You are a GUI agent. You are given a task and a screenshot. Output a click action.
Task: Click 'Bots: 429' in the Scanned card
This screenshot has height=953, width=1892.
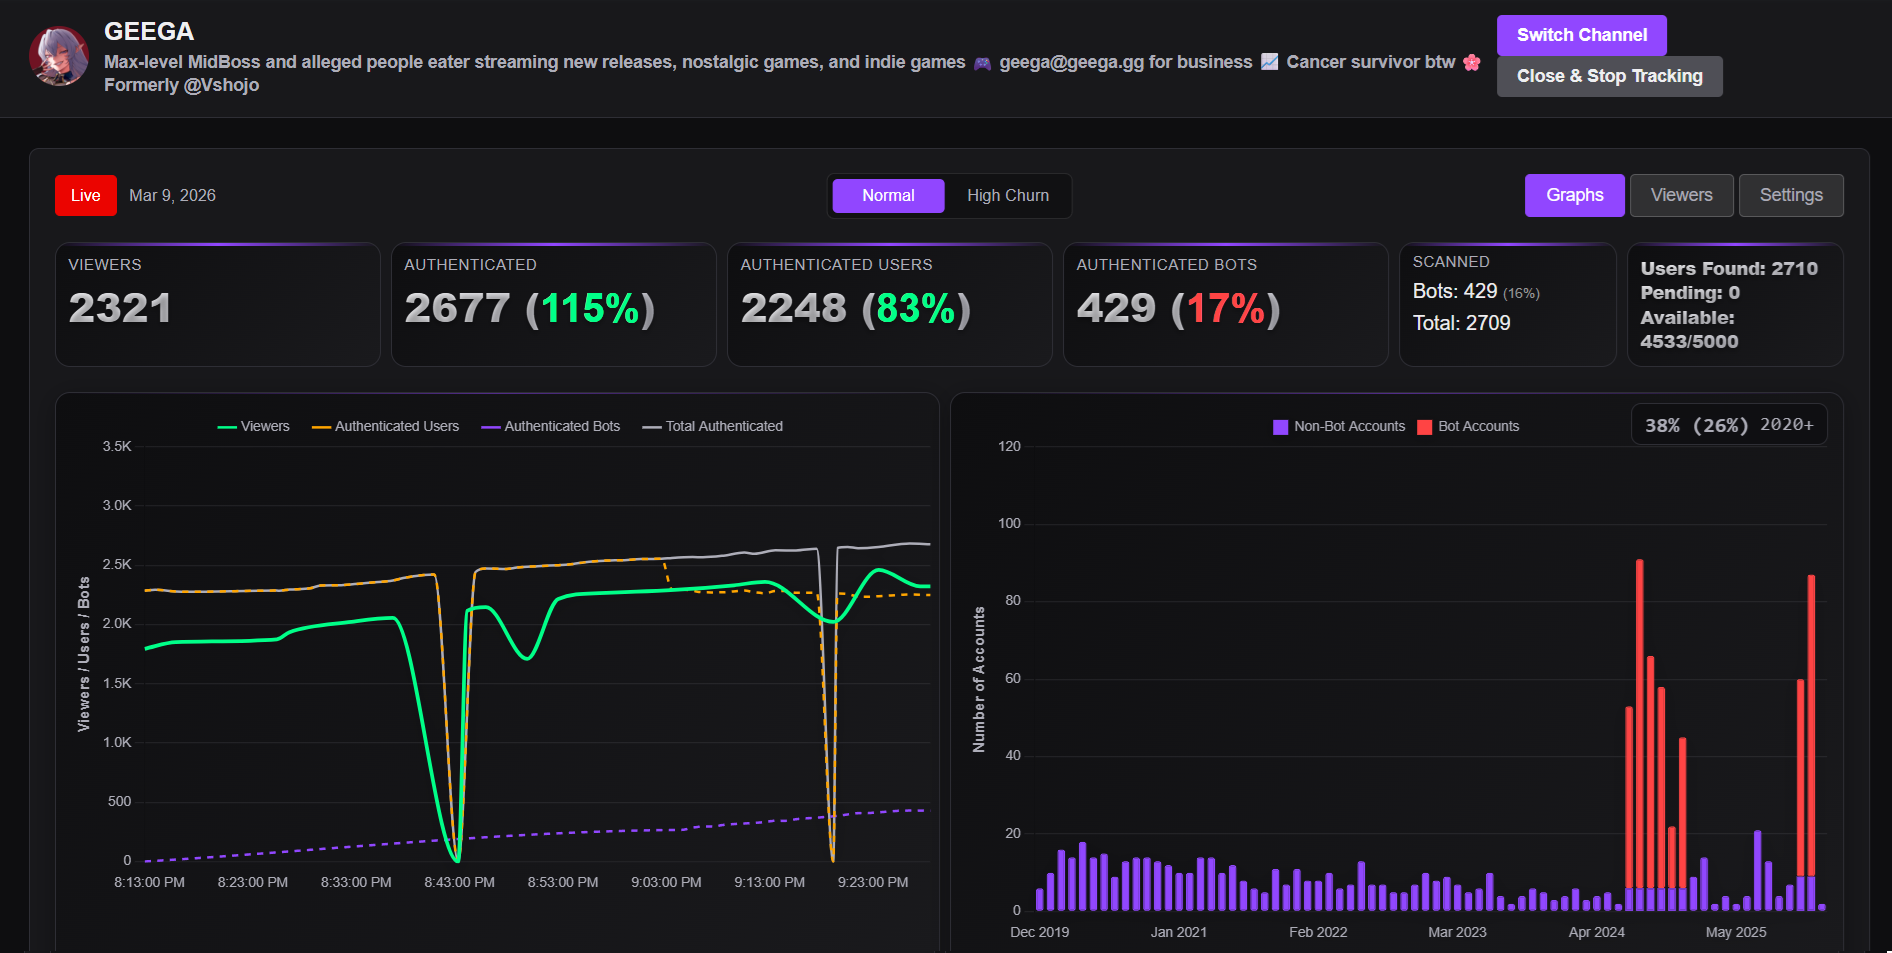tap(1455, 291)
